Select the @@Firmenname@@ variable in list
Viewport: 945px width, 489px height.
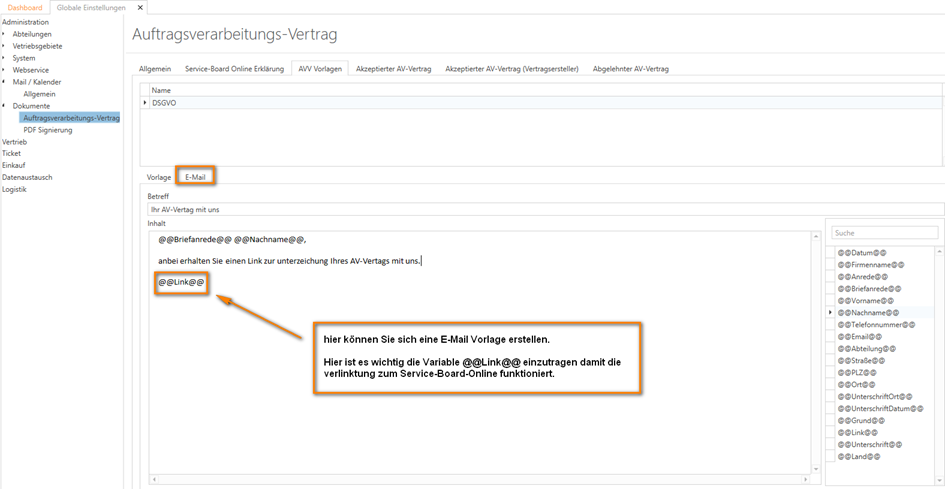click(870, 265)
